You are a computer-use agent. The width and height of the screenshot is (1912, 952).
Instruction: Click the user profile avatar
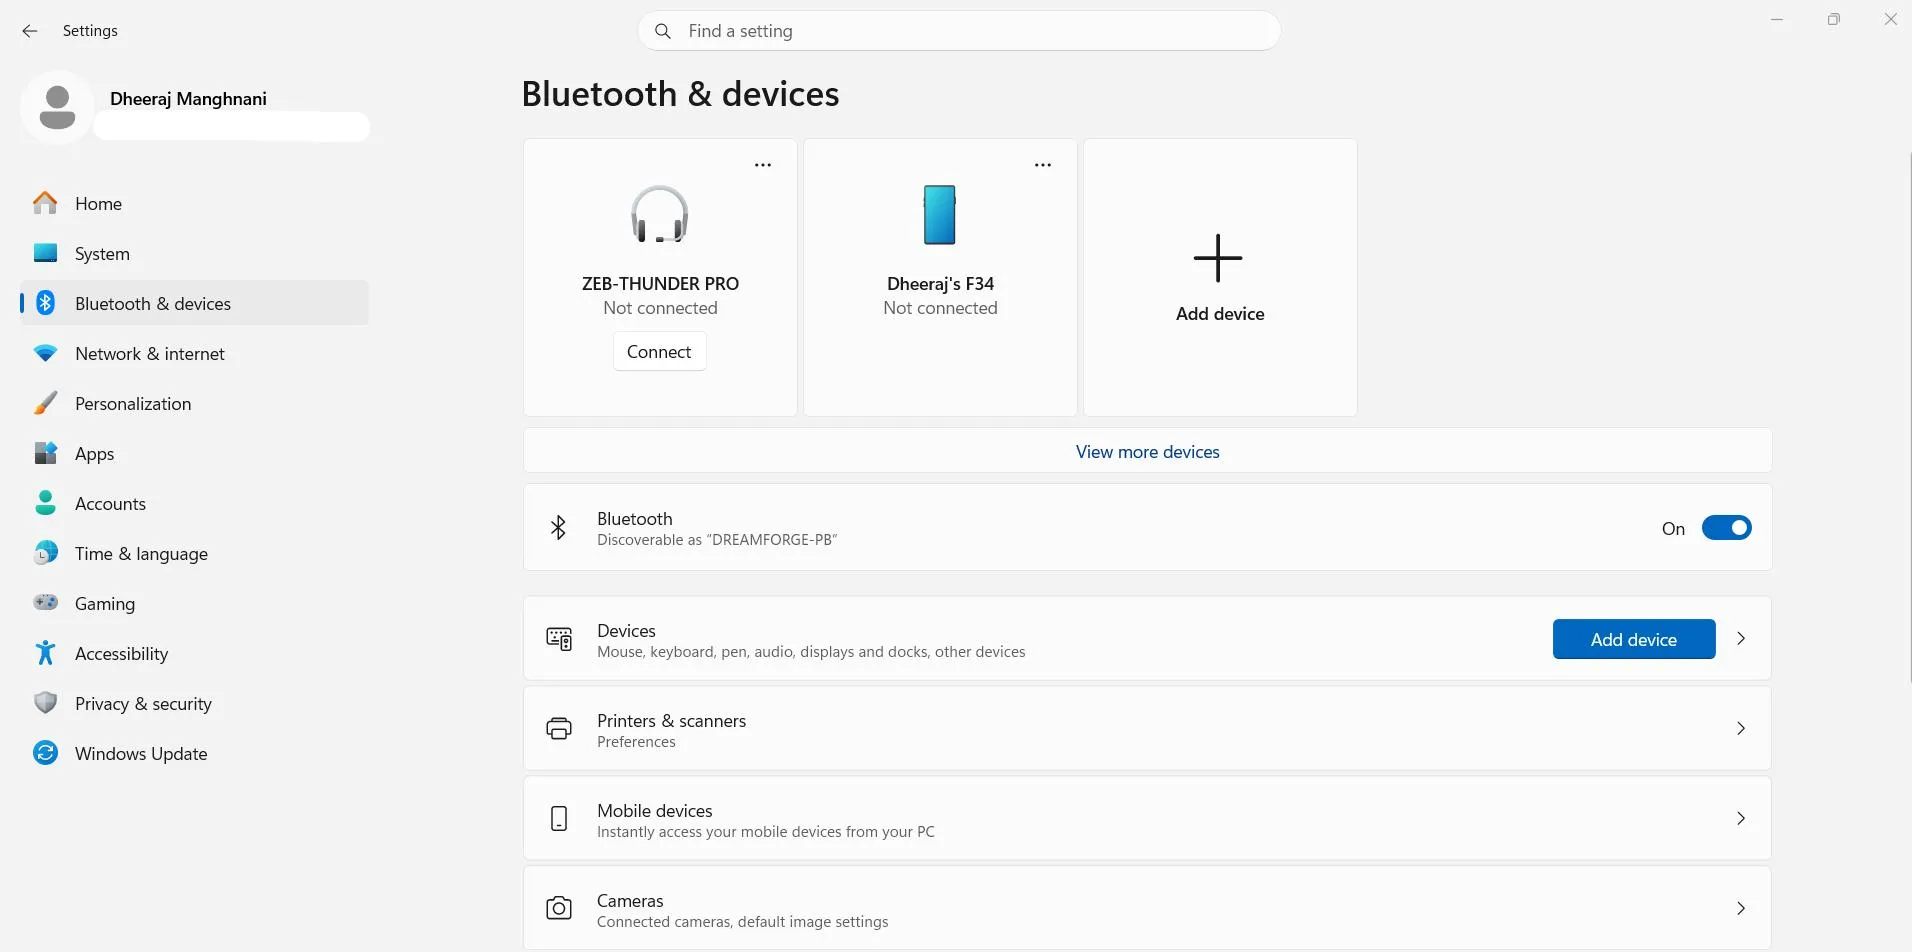(57, 107)
